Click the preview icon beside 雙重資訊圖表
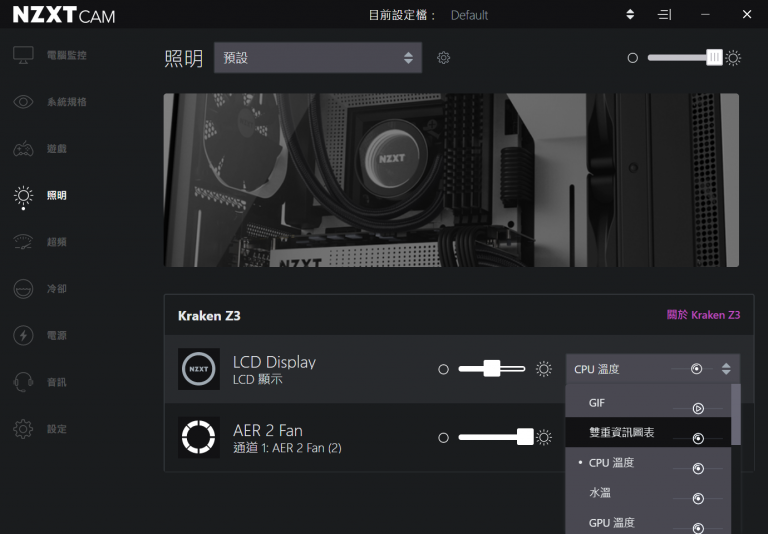Viewport: 768px width, 534px height. (698, 438)
